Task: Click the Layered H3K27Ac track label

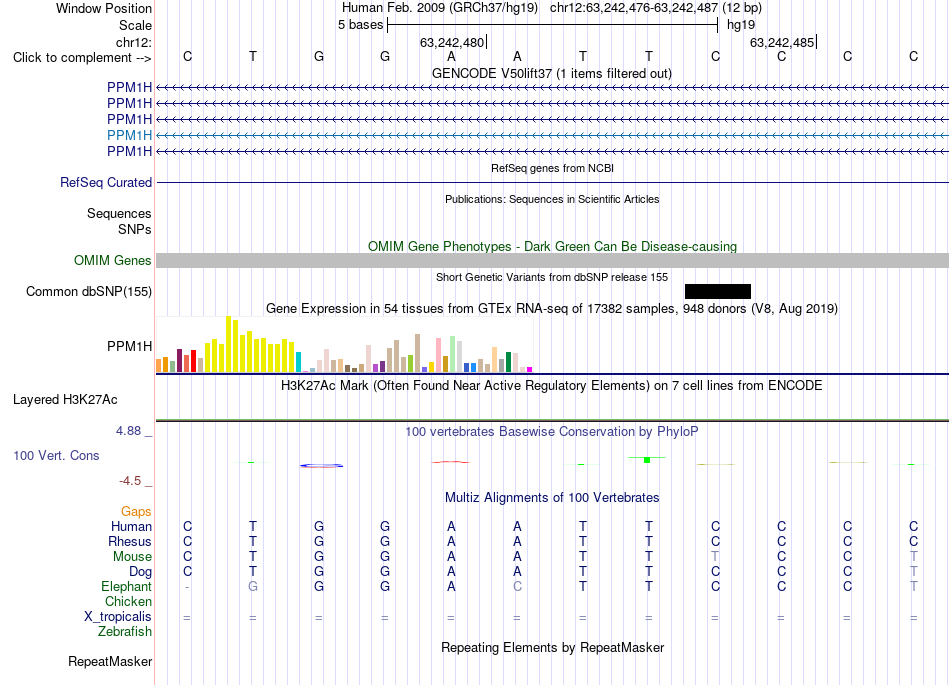Action: [65, 400]
